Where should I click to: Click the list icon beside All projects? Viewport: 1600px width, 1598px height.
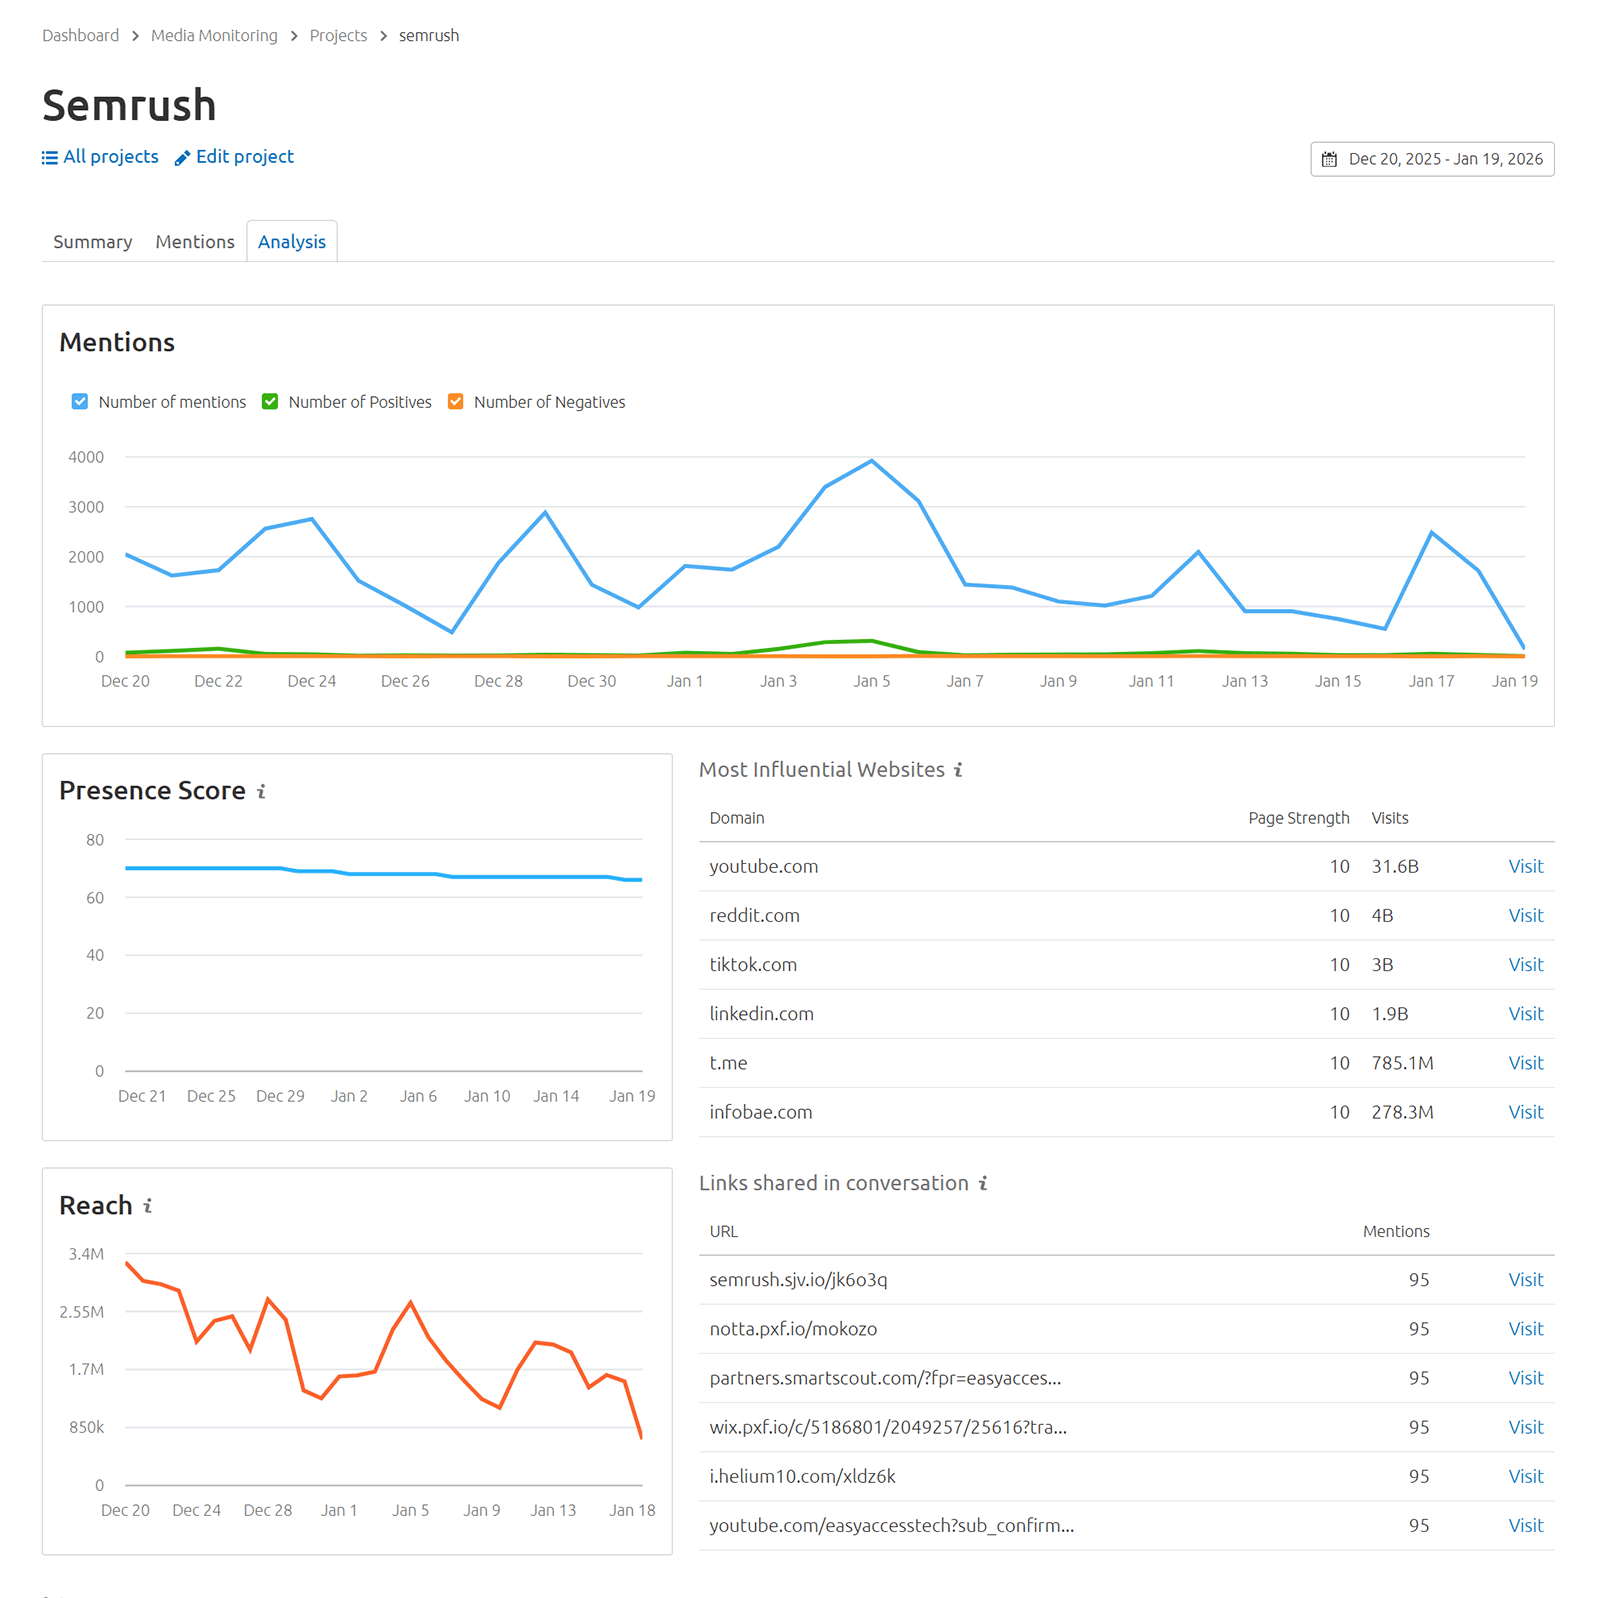[49, 157]
